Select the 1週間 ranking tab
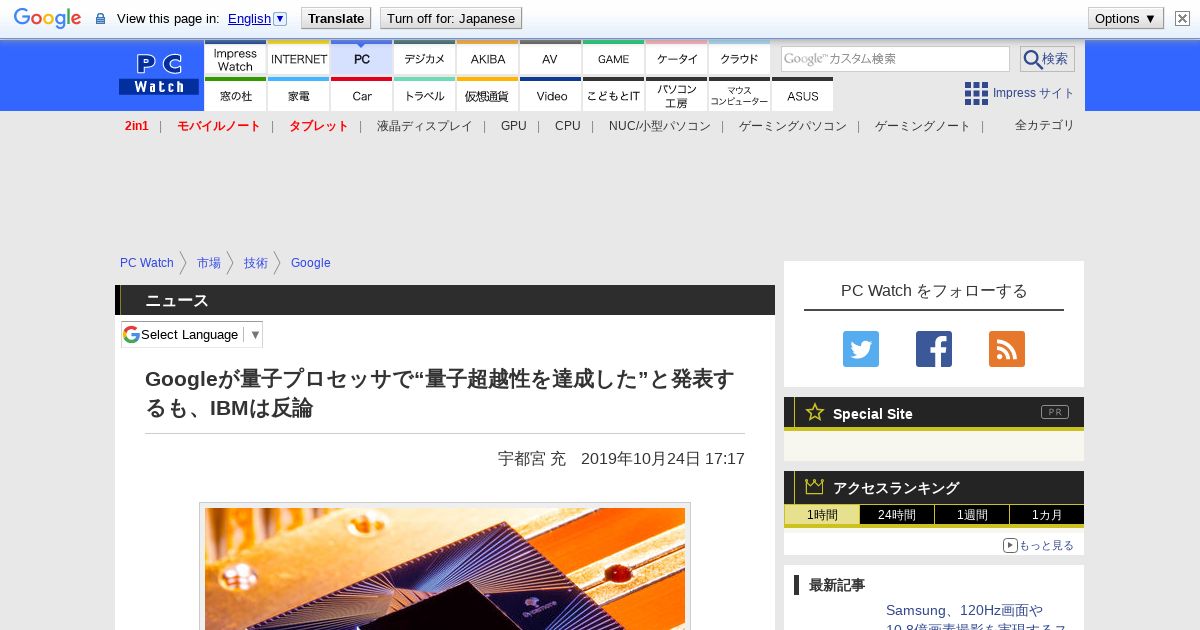 972,515
